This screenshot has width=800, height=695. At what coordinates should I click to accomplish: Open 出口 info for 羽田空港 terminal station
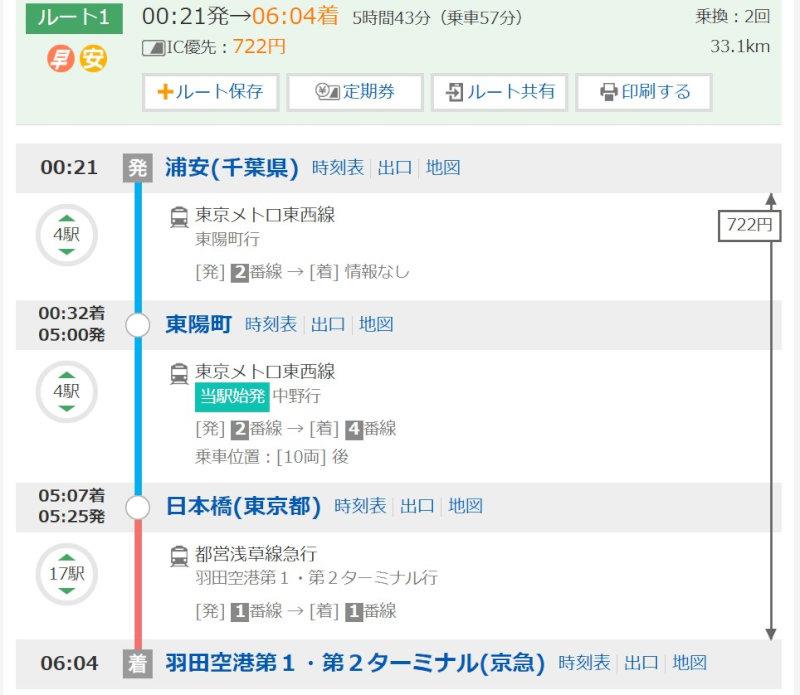click(641, 663)
